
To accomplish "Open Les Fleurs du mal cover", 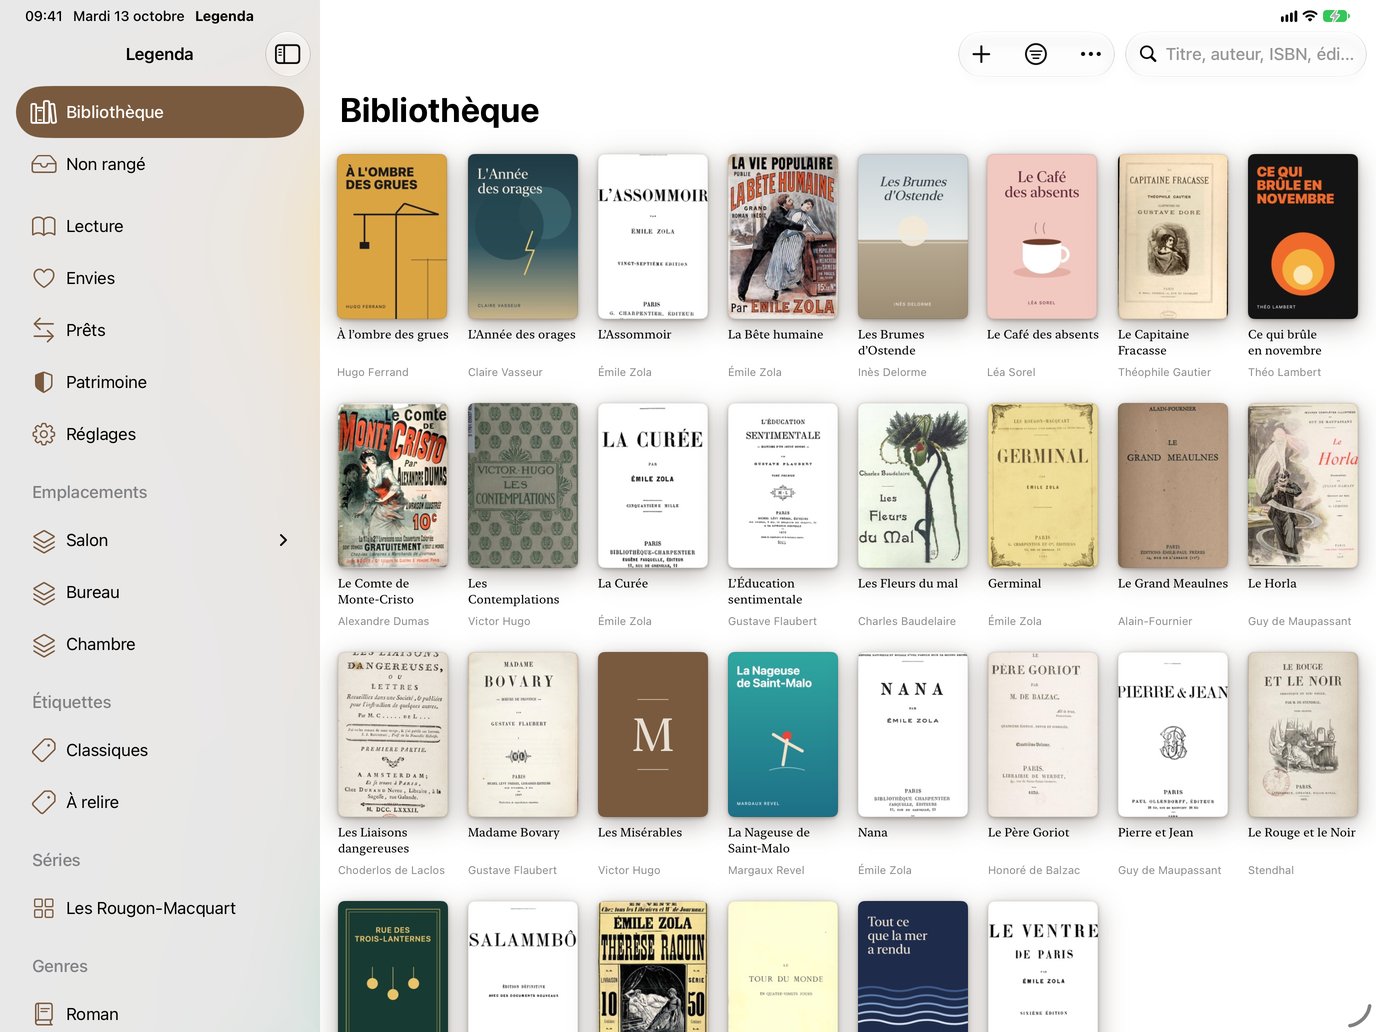I will 913,485.
